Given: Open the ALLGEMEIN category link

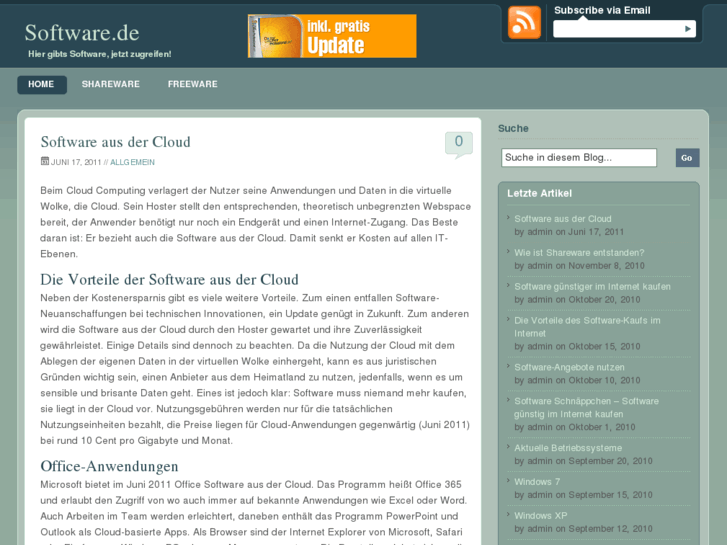Looking at the screenshot, I should coord(132,162).
